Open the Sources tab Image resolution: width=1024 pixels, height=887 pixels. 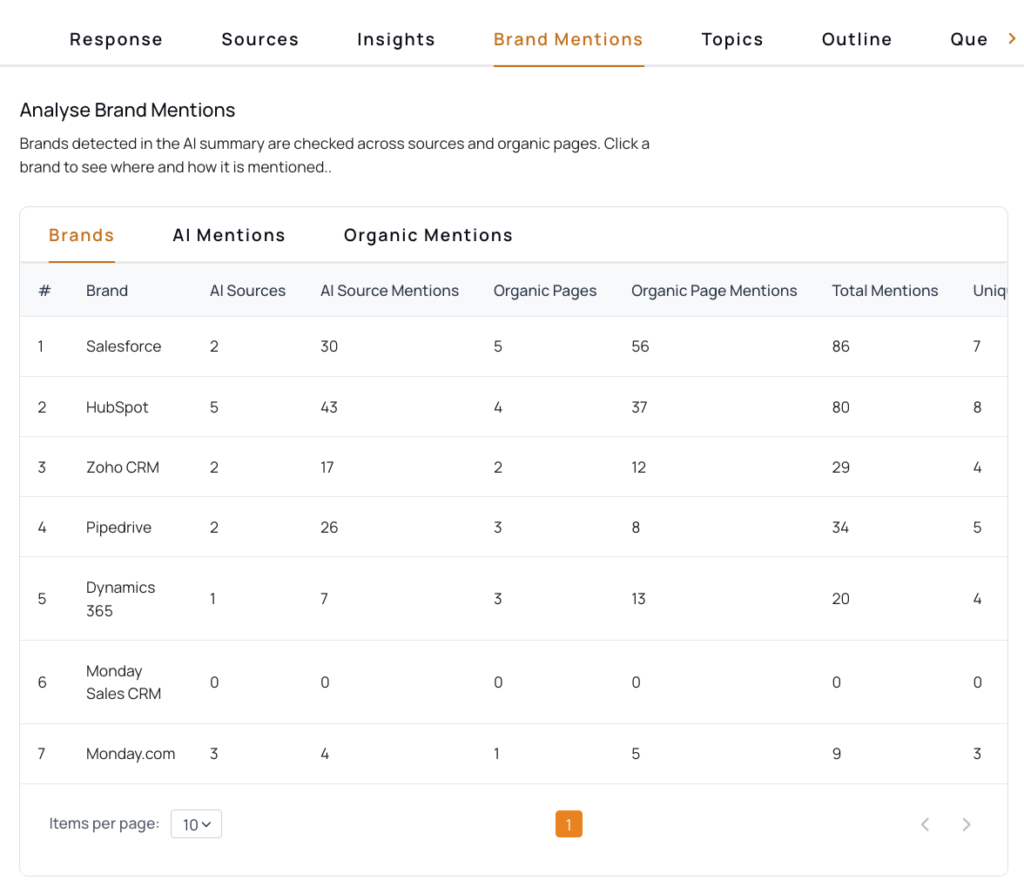260,40
